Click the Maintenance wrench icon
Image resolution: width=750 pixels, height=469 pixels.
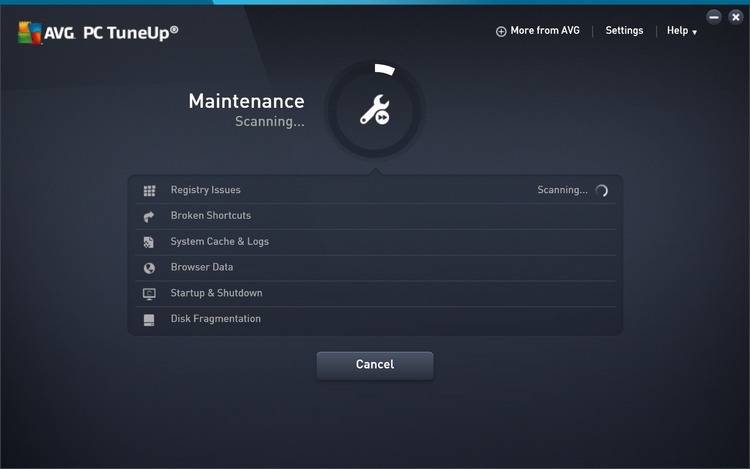coord(375,110)
